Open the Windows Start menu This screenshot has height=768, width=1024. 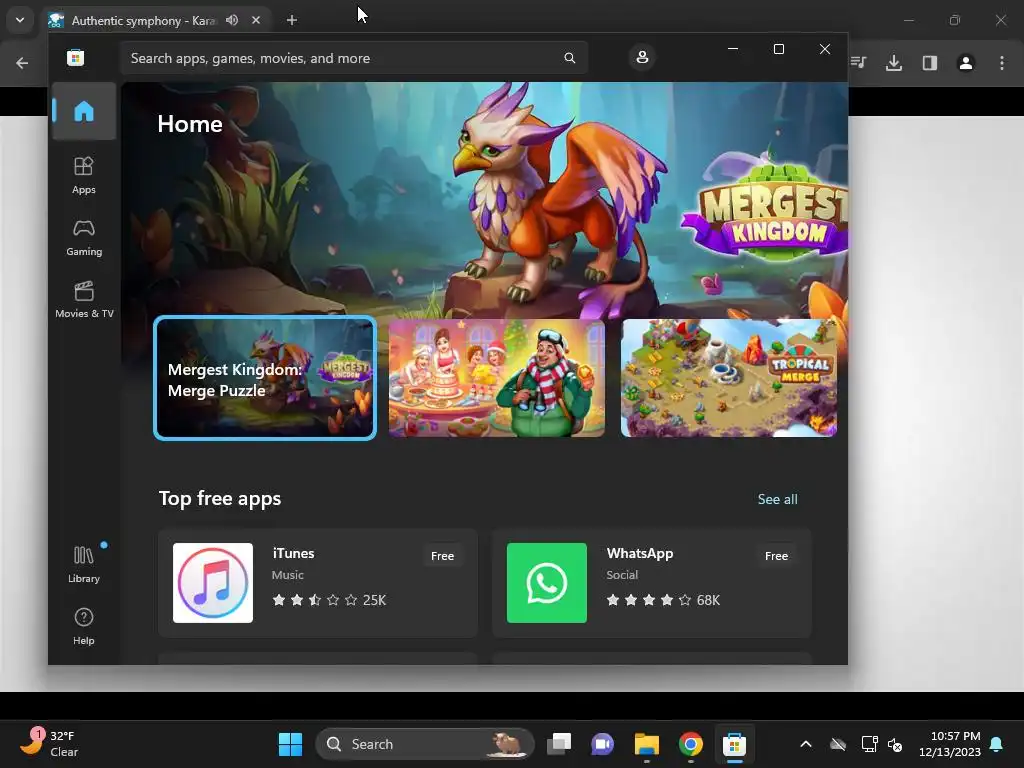(x=290, y=744)
